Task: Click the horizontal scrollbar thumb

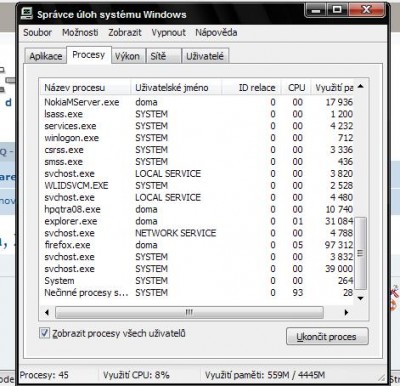Action: (x=189, y=313)
